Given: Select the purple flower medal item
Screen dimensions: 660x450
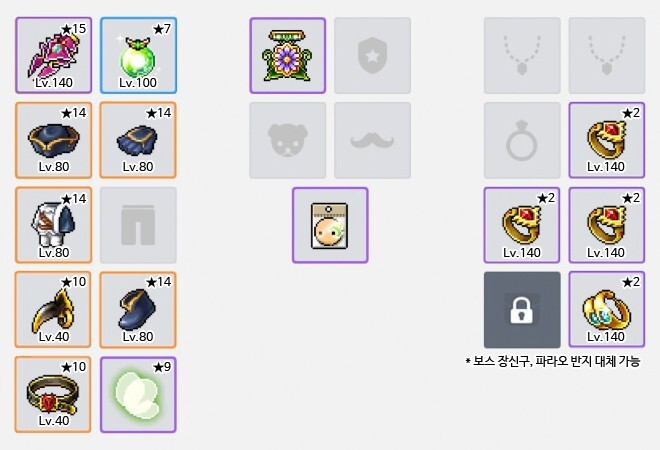Looking at the screenshot, I should pos(288,55).
